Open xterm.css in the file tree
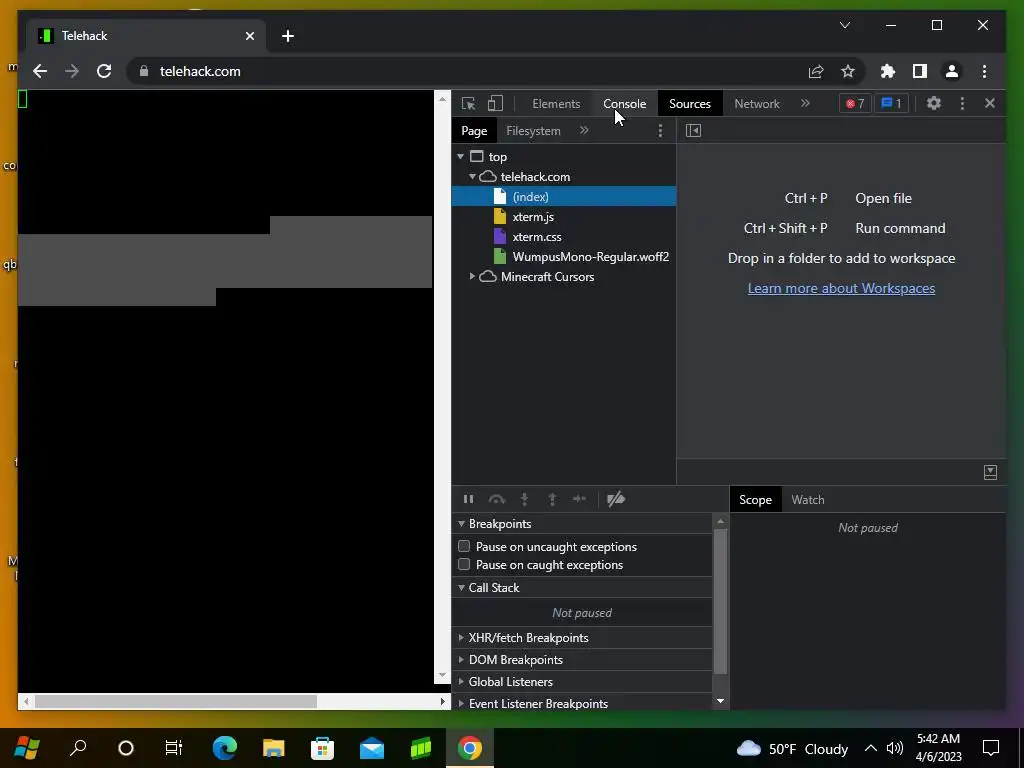 [x=537, y=237]
